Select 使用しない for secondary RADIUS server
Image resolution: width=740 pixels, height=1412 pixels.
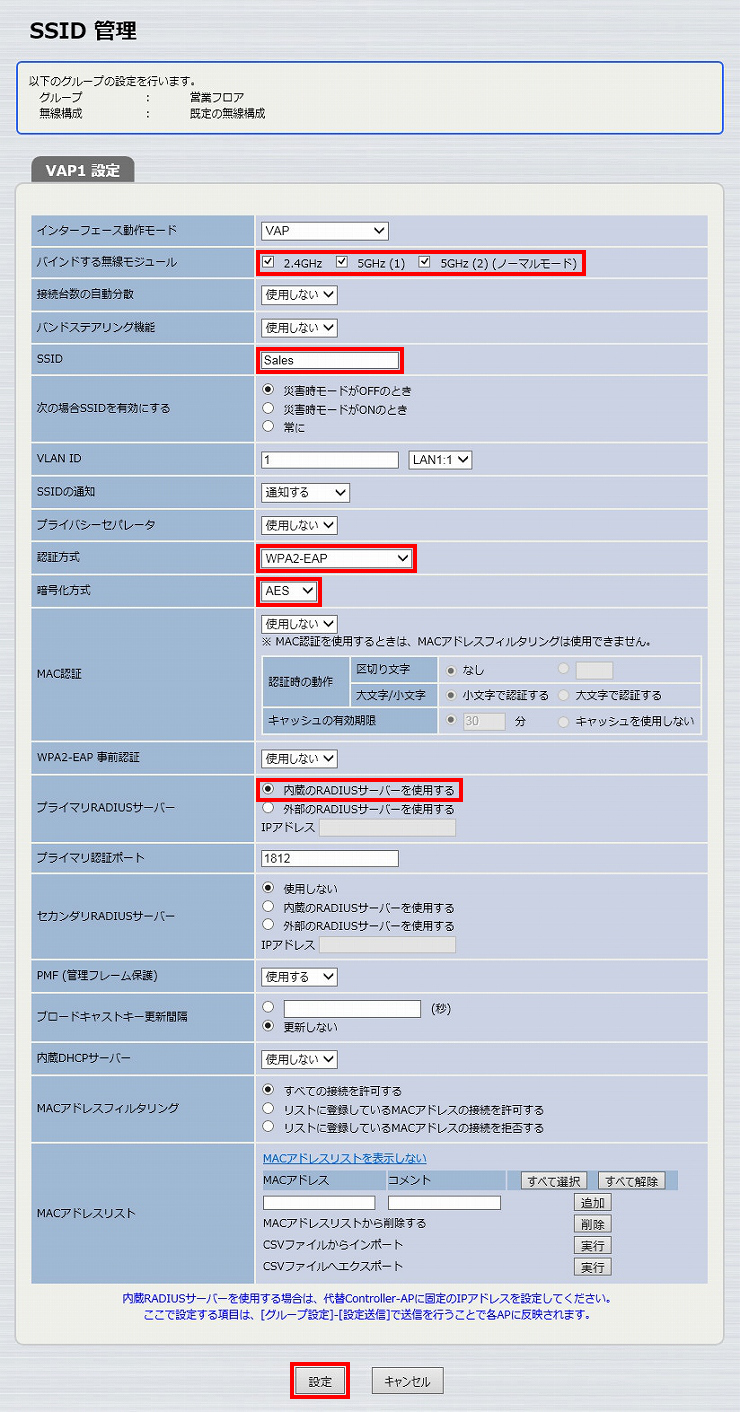pos(268,888)
